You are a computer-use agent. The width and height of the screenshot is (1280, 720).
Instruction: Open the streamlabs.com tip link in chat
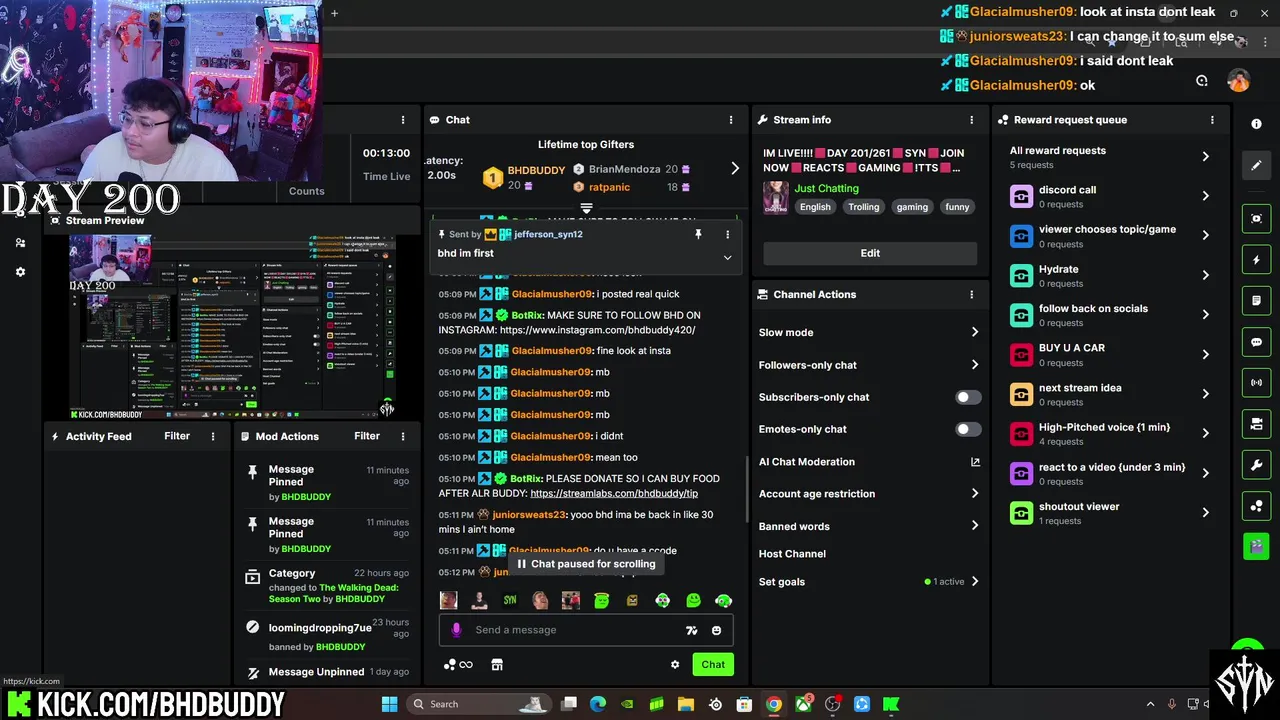614,493
